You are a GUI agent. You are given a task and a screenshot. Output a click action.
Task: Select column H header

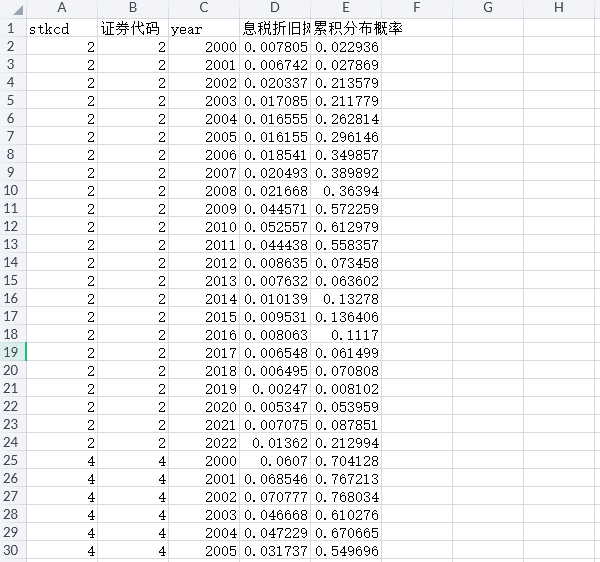[x=559, y=7]
